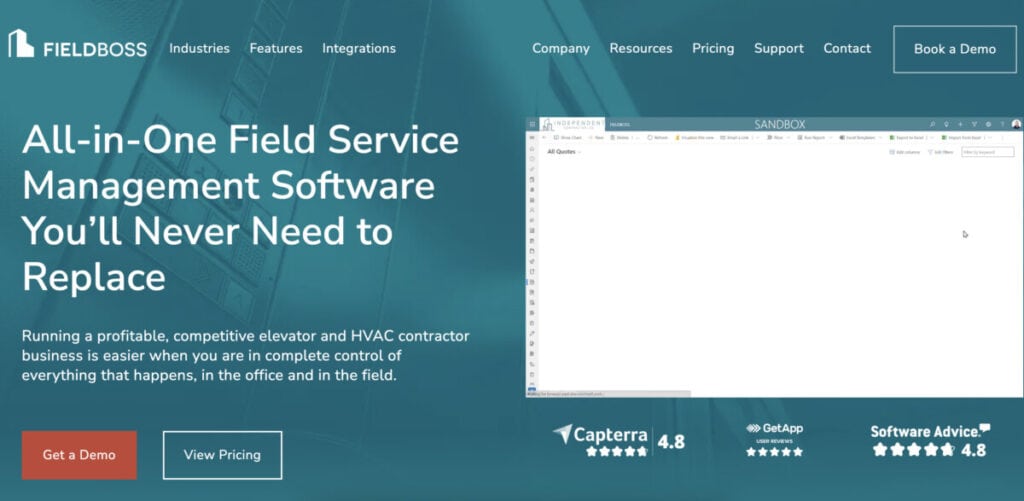Open the overflow ellipsis in command bar
Viewport: 1024px width, 501px height.
click(x=1002, y=137)
